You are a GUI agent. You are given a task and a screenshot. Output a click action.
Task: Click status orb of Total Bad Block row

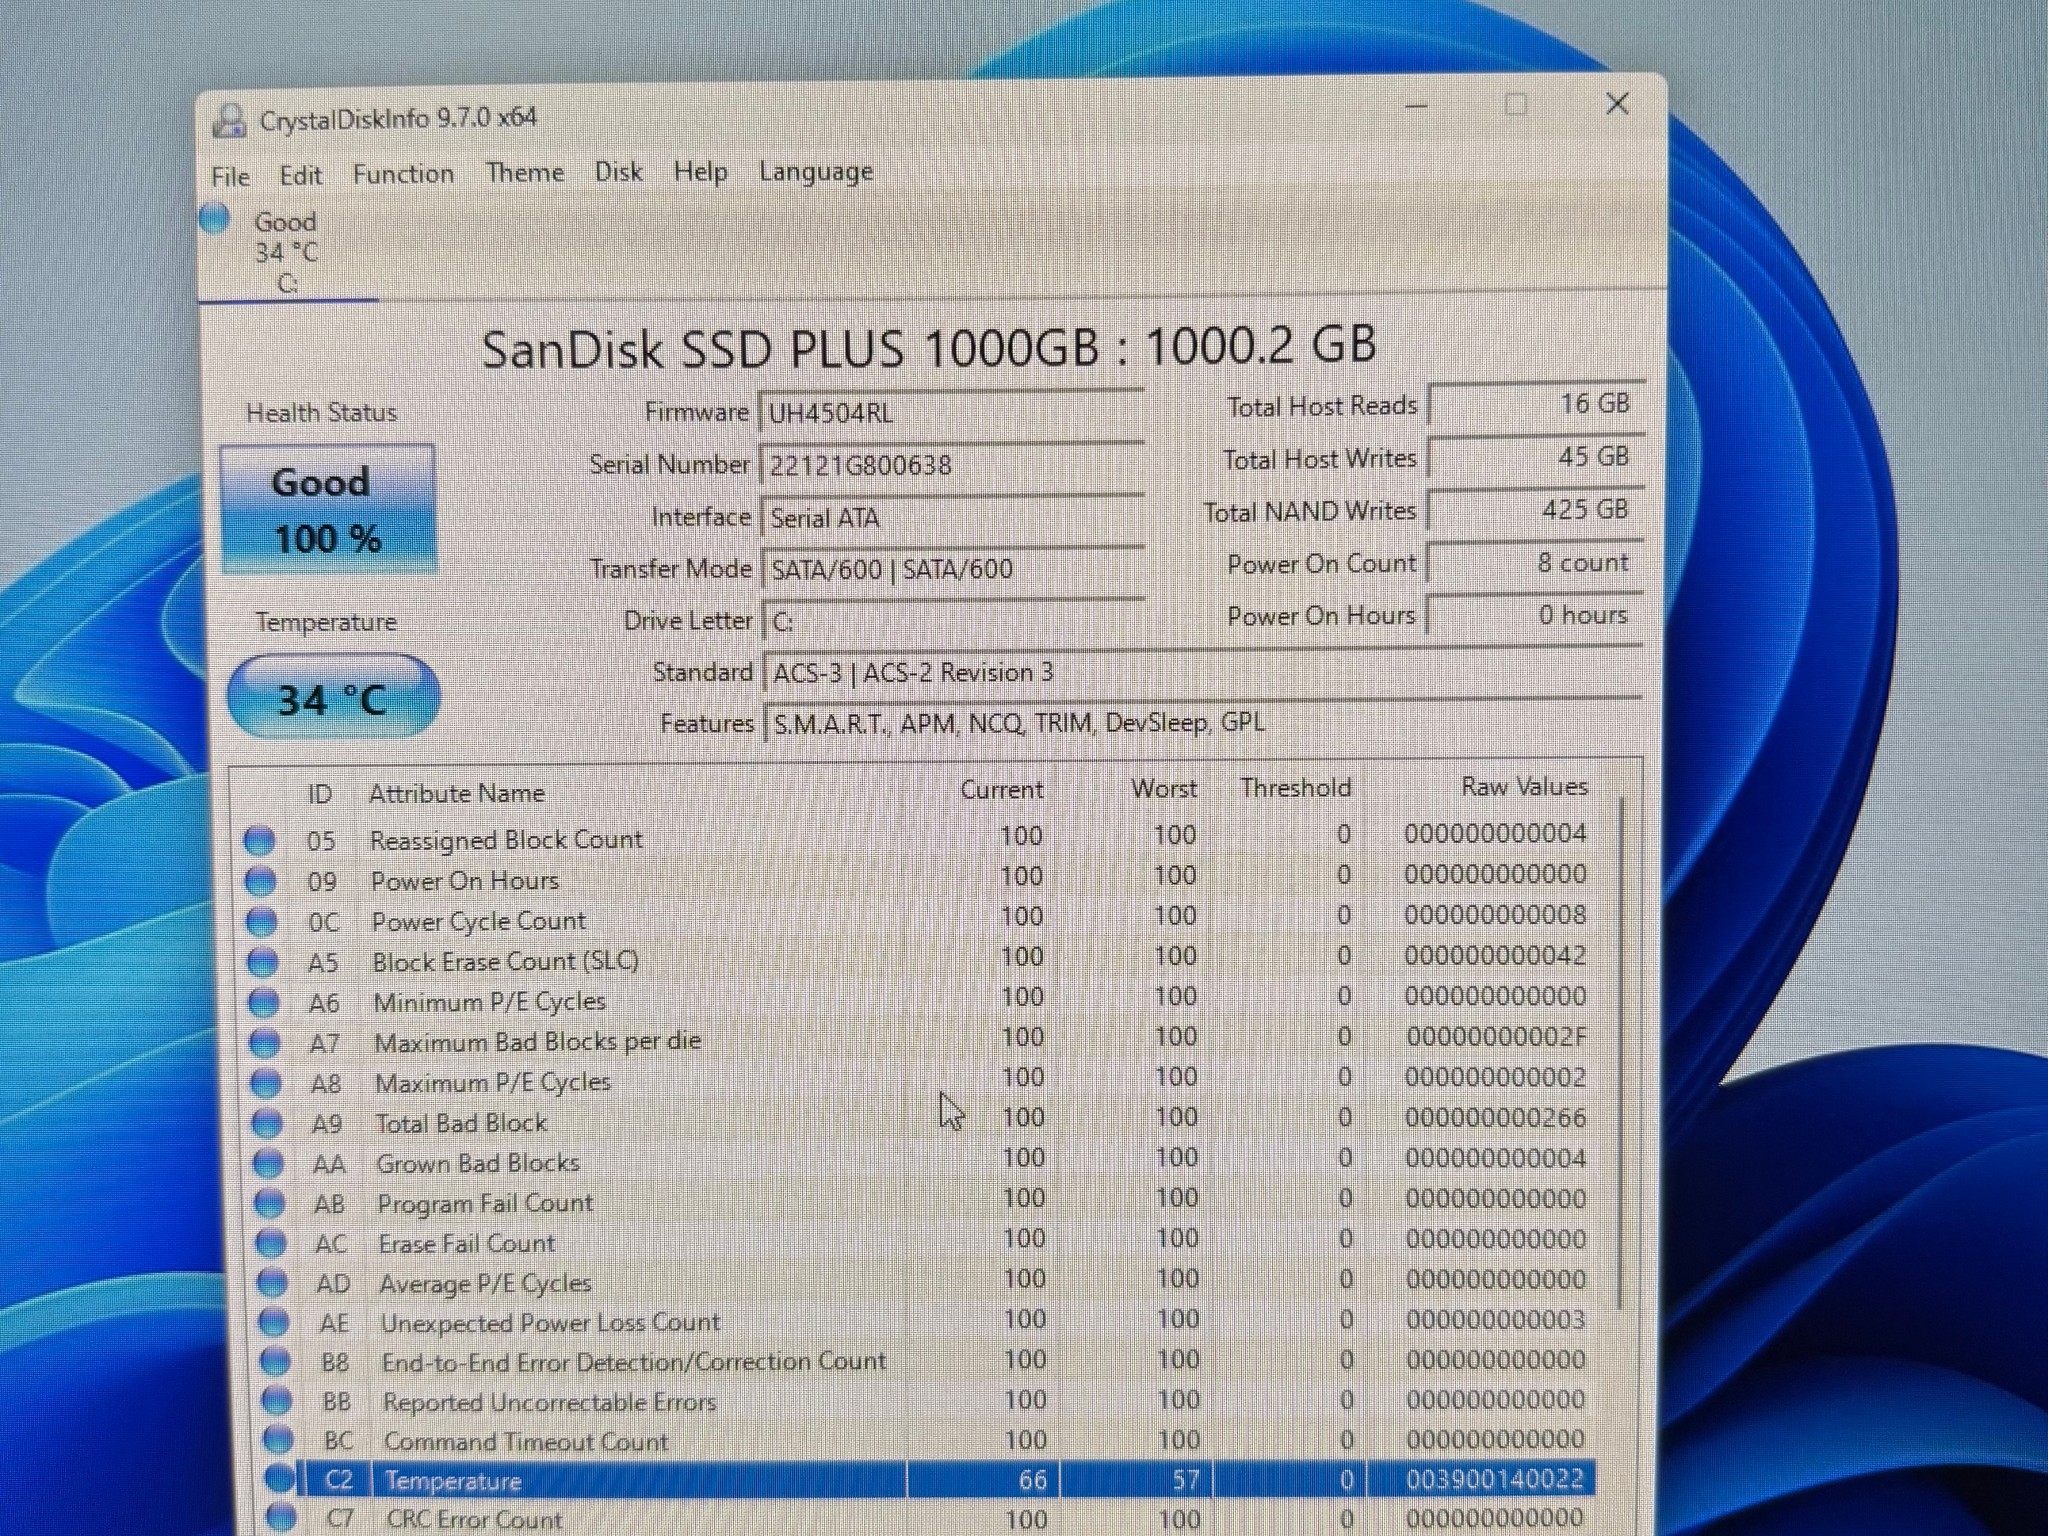click(x=267, y=1123)
